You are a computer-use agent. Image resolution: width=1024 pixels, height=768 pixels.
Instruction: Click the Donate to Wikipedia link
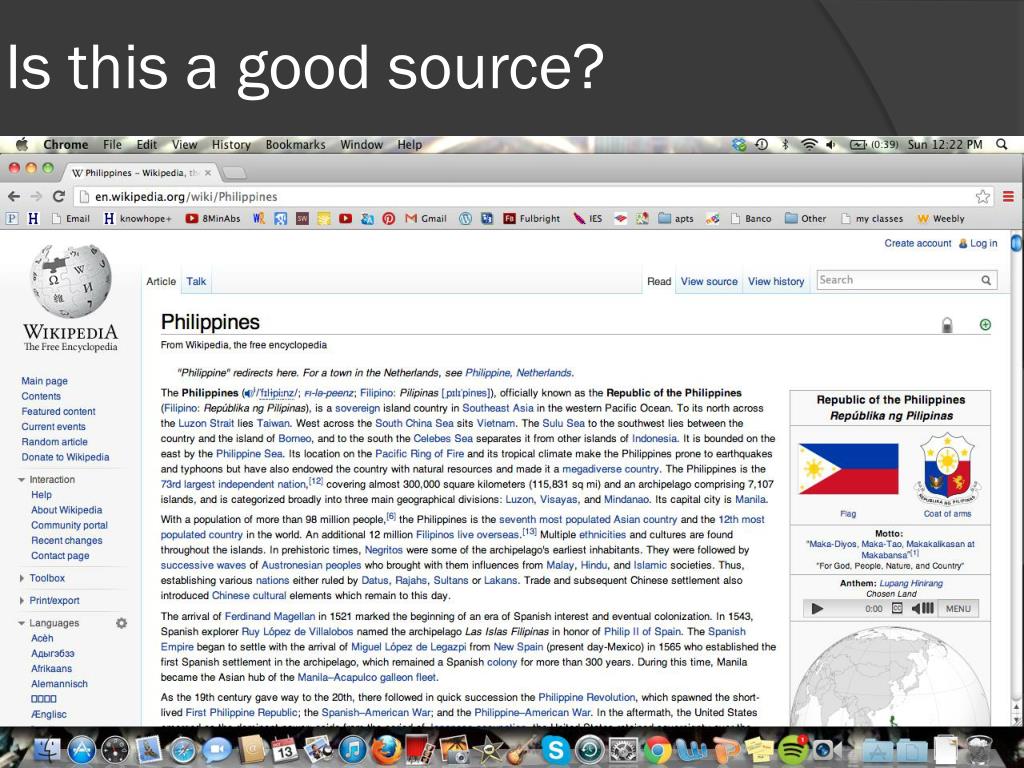tap(65, 457)
